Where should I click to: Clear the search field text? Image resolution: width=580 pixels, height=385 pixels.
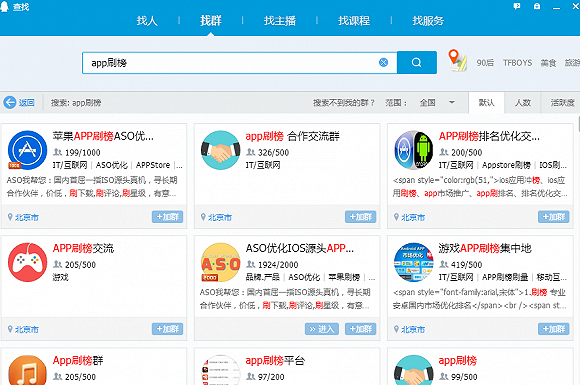pos(384,63)
